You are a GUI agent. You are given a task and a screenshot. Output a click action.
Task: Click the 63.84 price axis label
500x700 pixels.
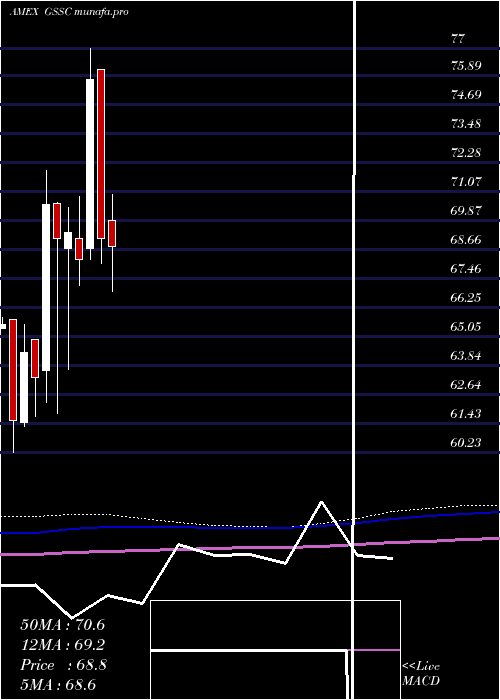tap(466, 355)
